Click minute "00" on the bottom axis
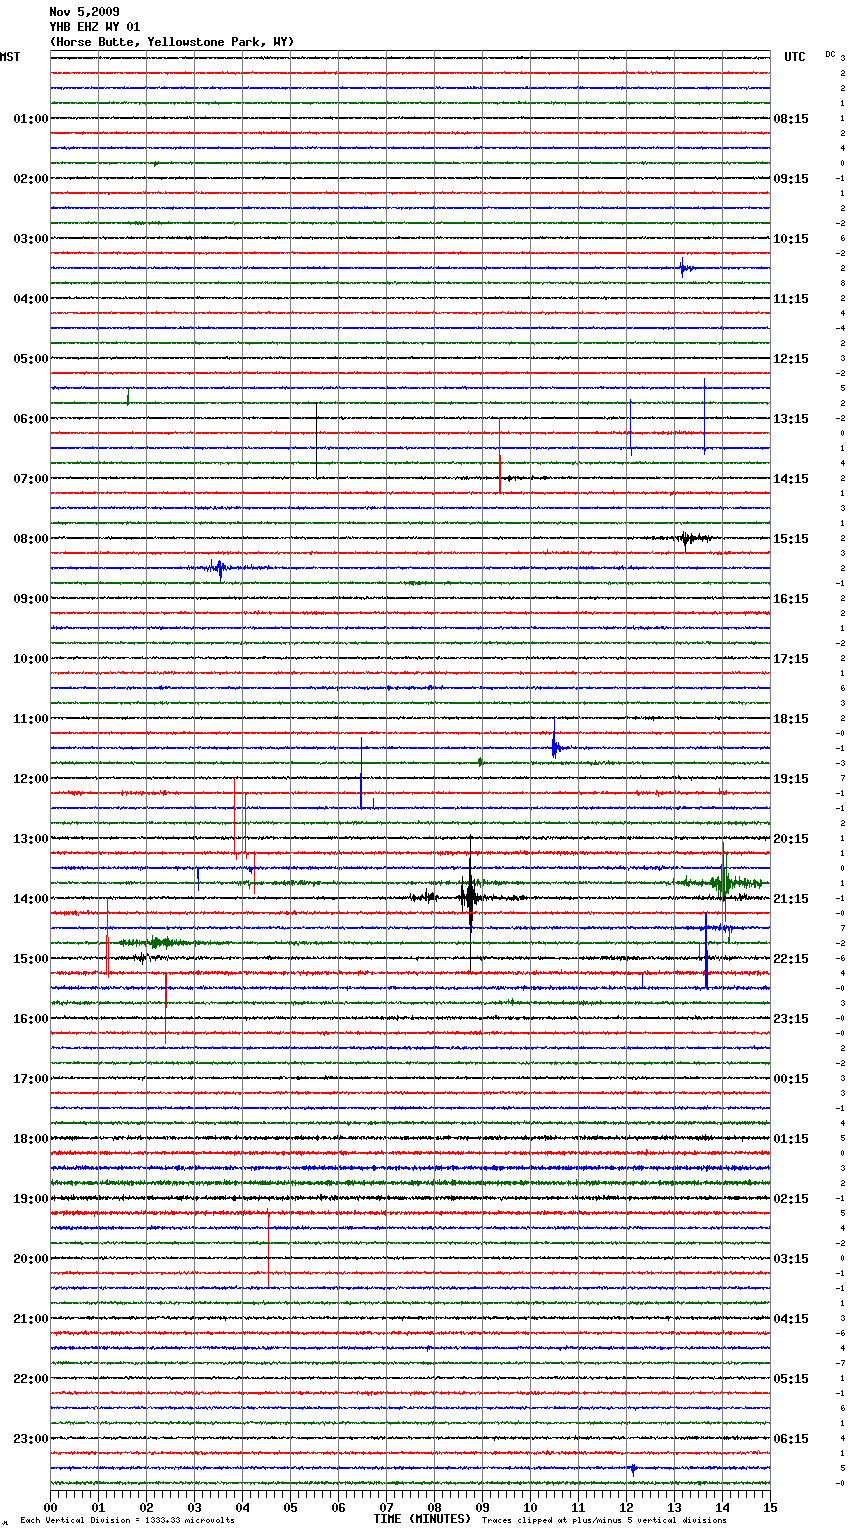 50,1507
